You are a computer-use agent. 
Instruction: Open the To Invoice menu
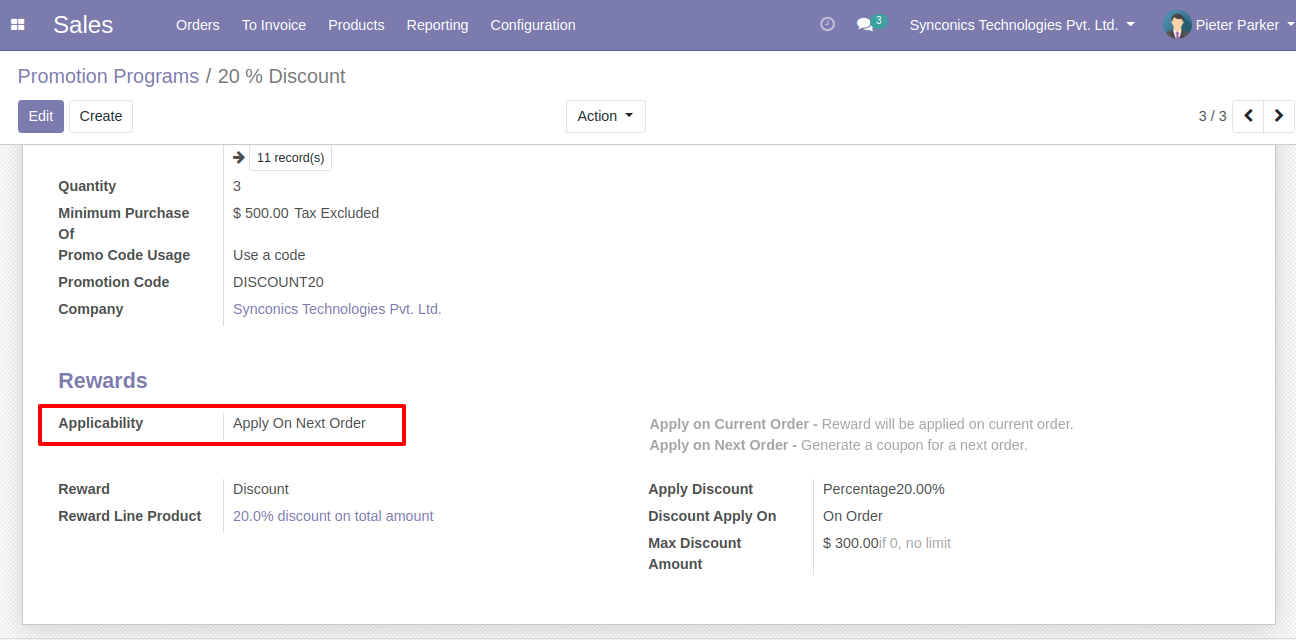274,25
